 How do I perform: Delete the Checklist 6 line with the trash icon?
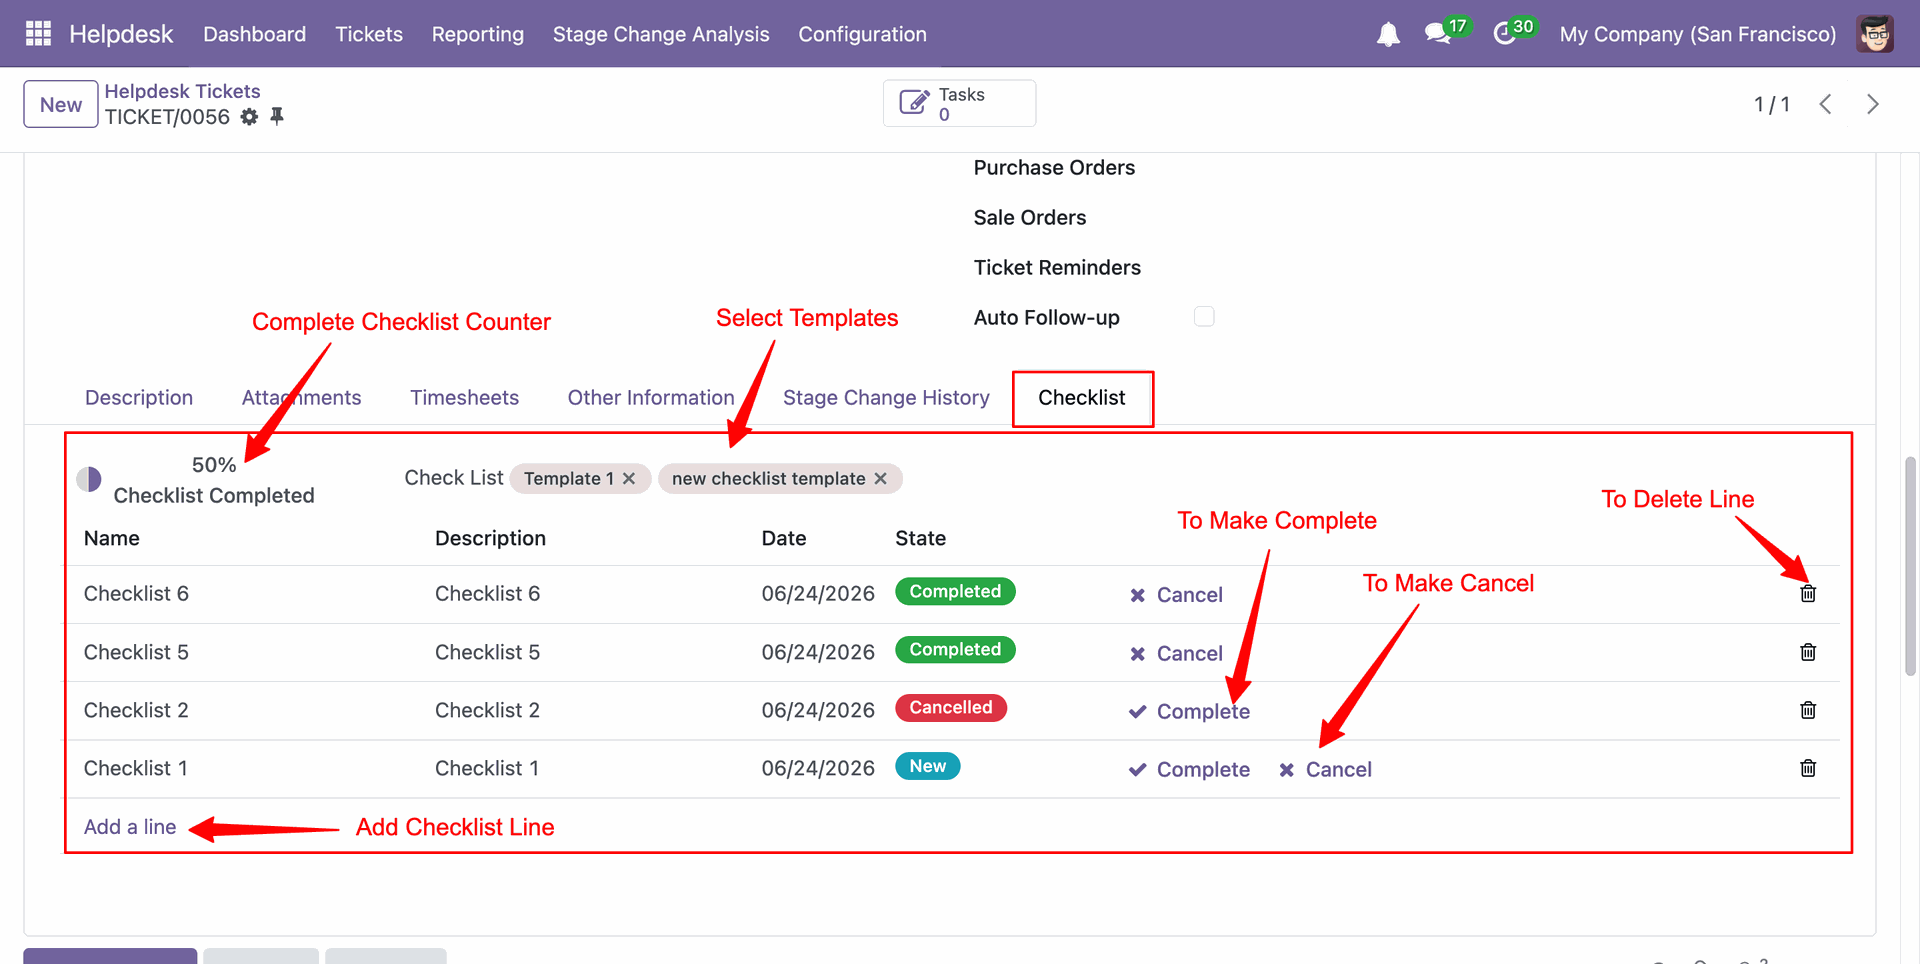click(1808, 594)
